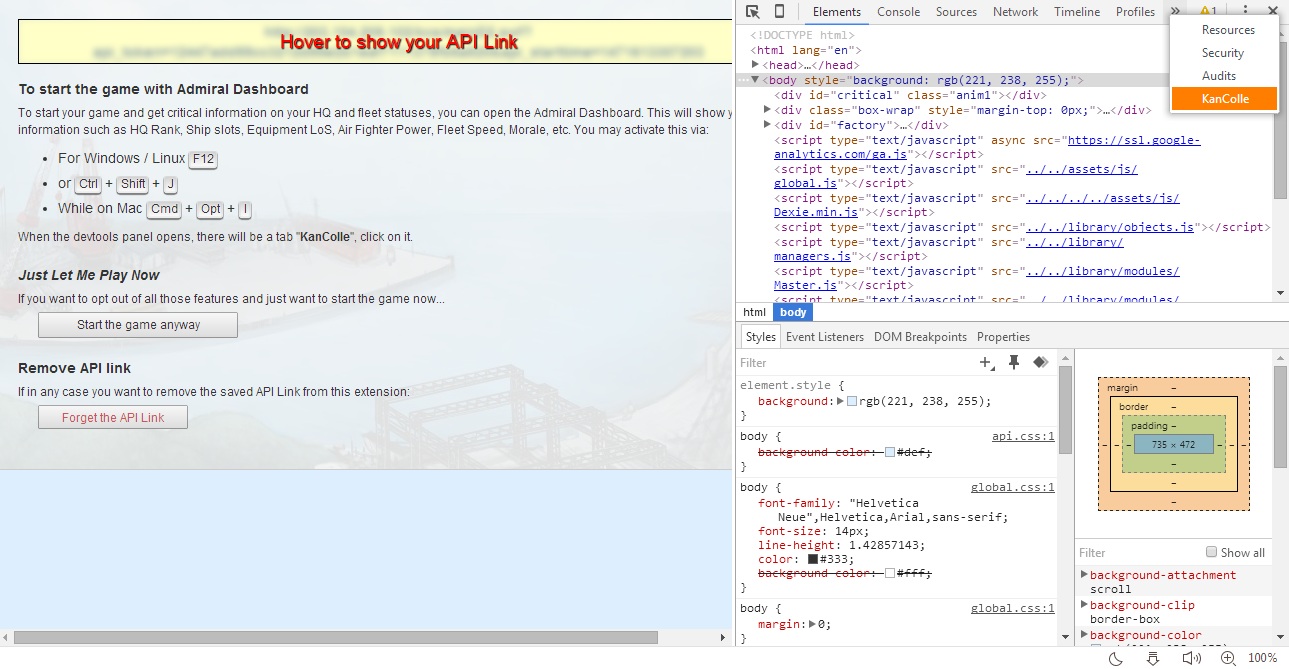The height and width of the screenshot is (669, 1289).
Task: Click the Shift key badge
Action: click(133, 184)
